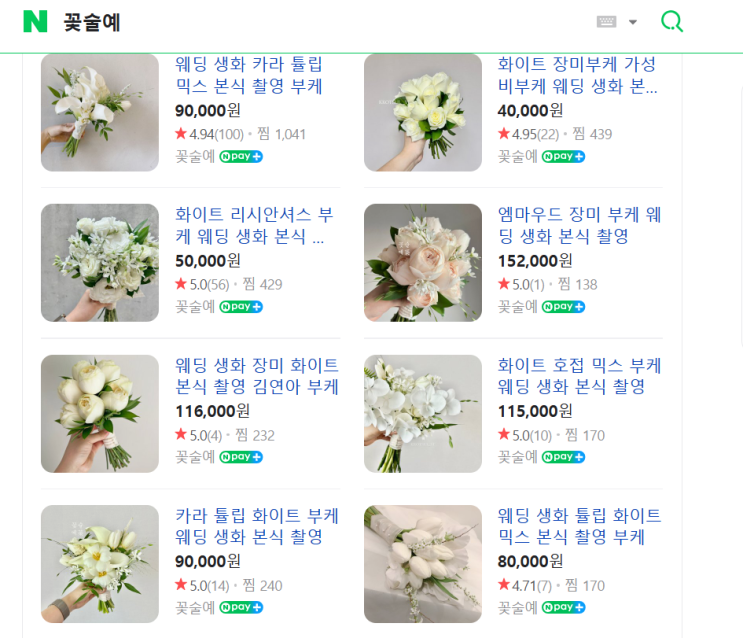
Task: Click the 꽃술예 search query field
Action: tap(300, 22)
